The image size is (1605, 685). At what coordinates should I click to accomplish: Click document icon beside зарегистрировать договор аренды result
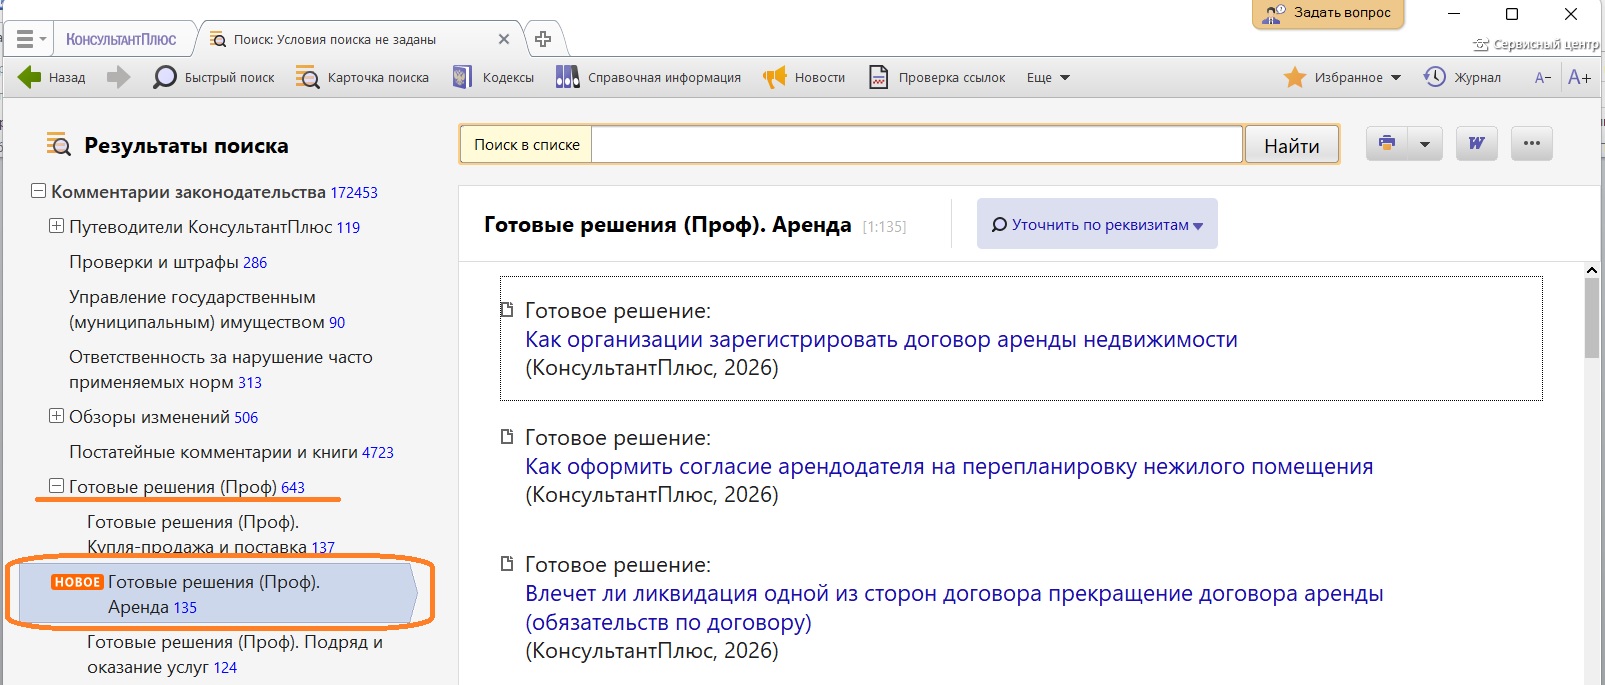pos(507,310)
